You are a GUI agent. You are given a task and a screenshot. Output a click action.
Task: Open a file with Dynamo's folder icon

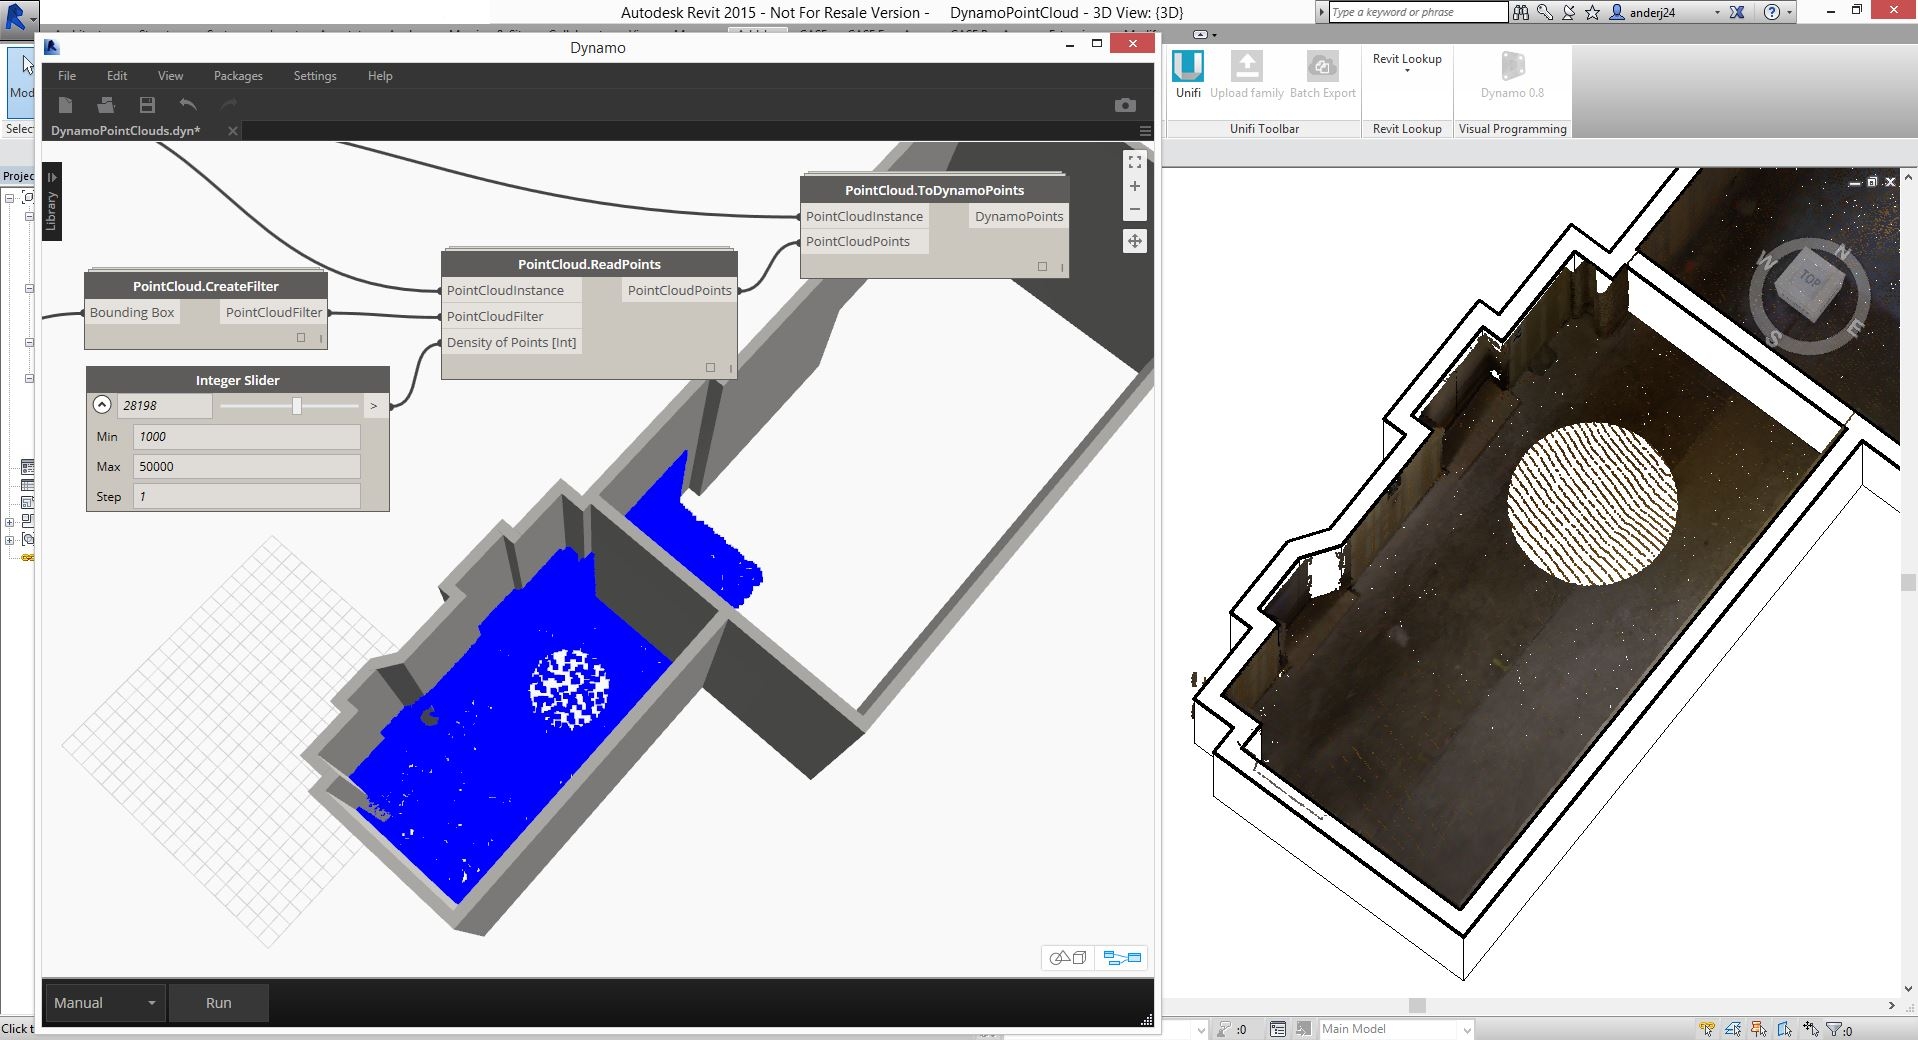pyautogui.click(x=106, y=105)
